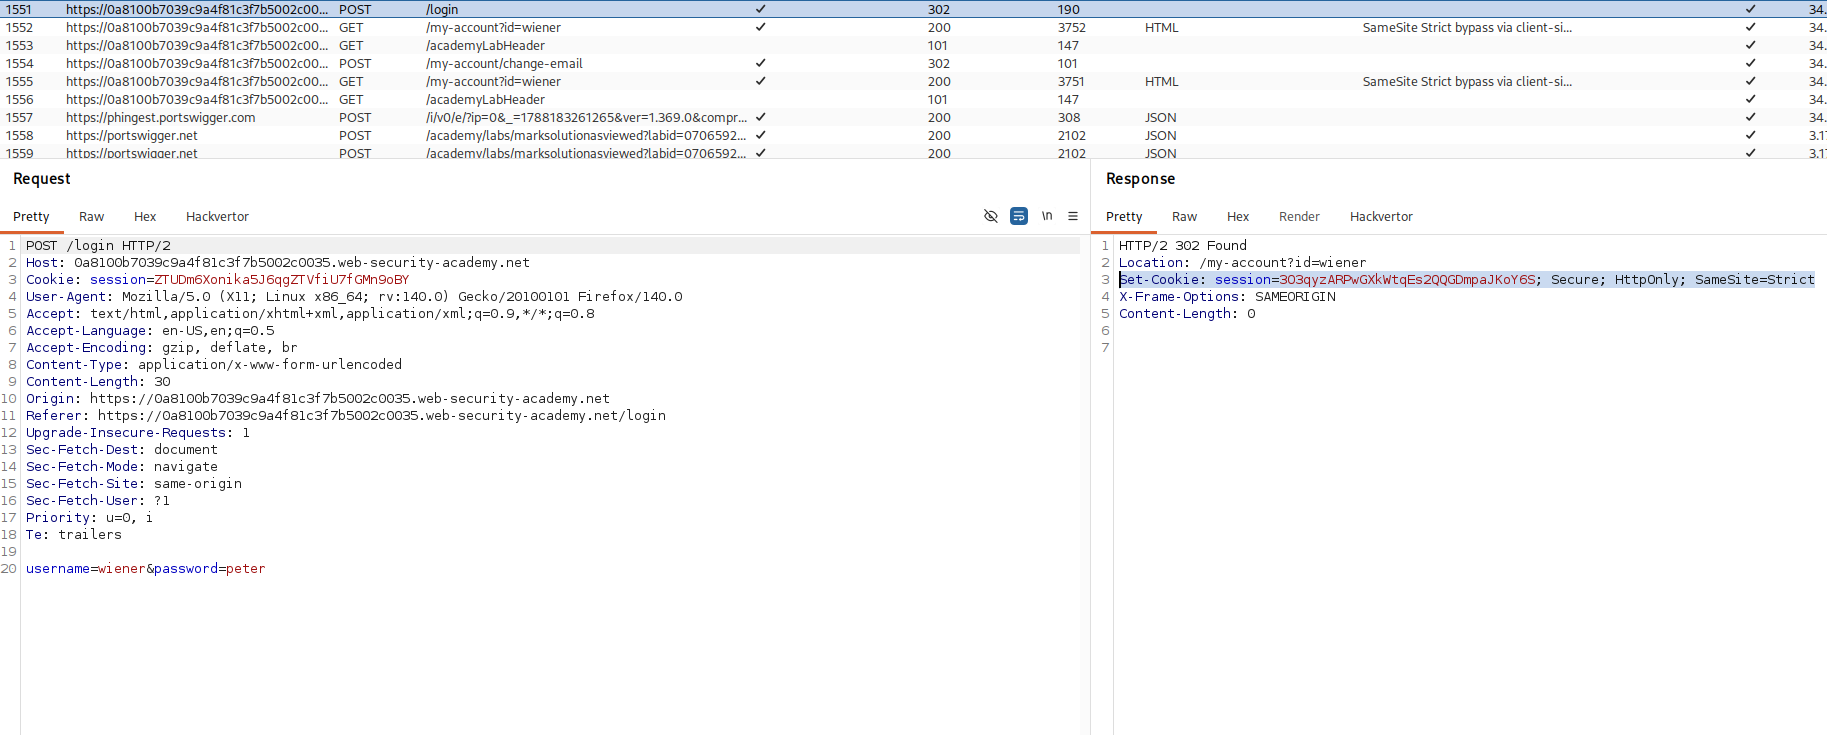Open the Response Render tab
The width and height of the screenshot is (1827, 735).
[1299, 217]
